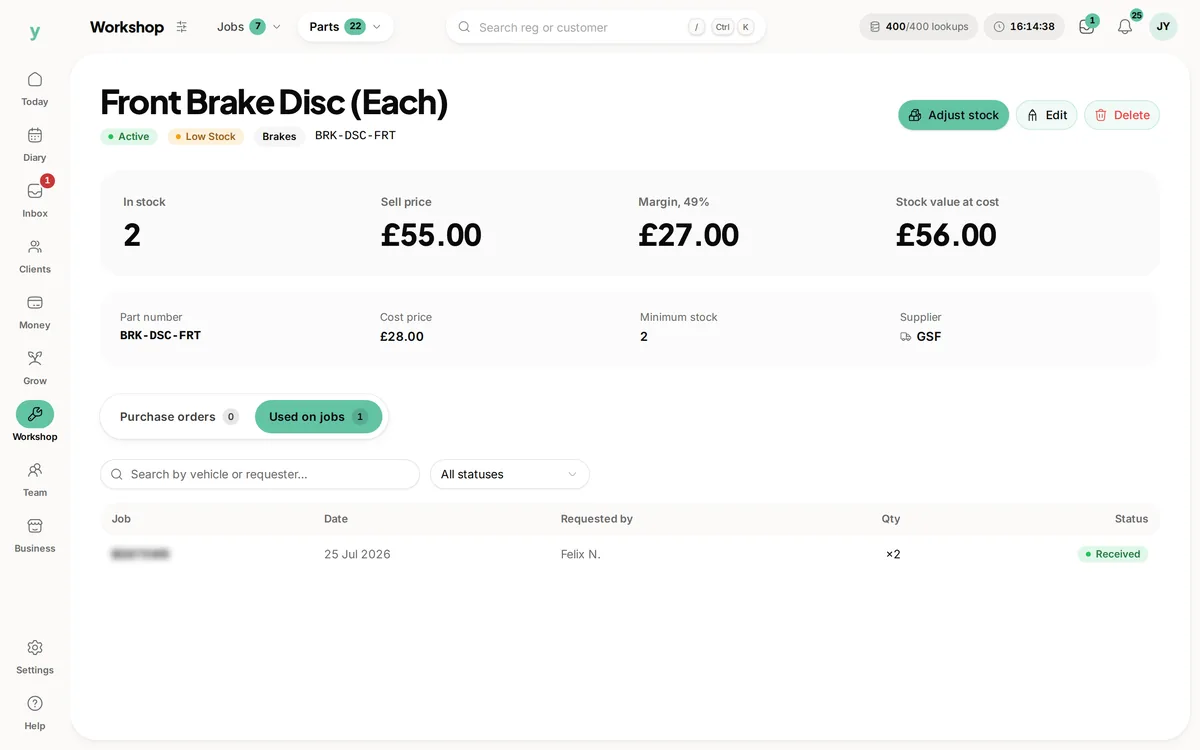Click the Edit button
1200x750 pixels.
click(1047, 115)
